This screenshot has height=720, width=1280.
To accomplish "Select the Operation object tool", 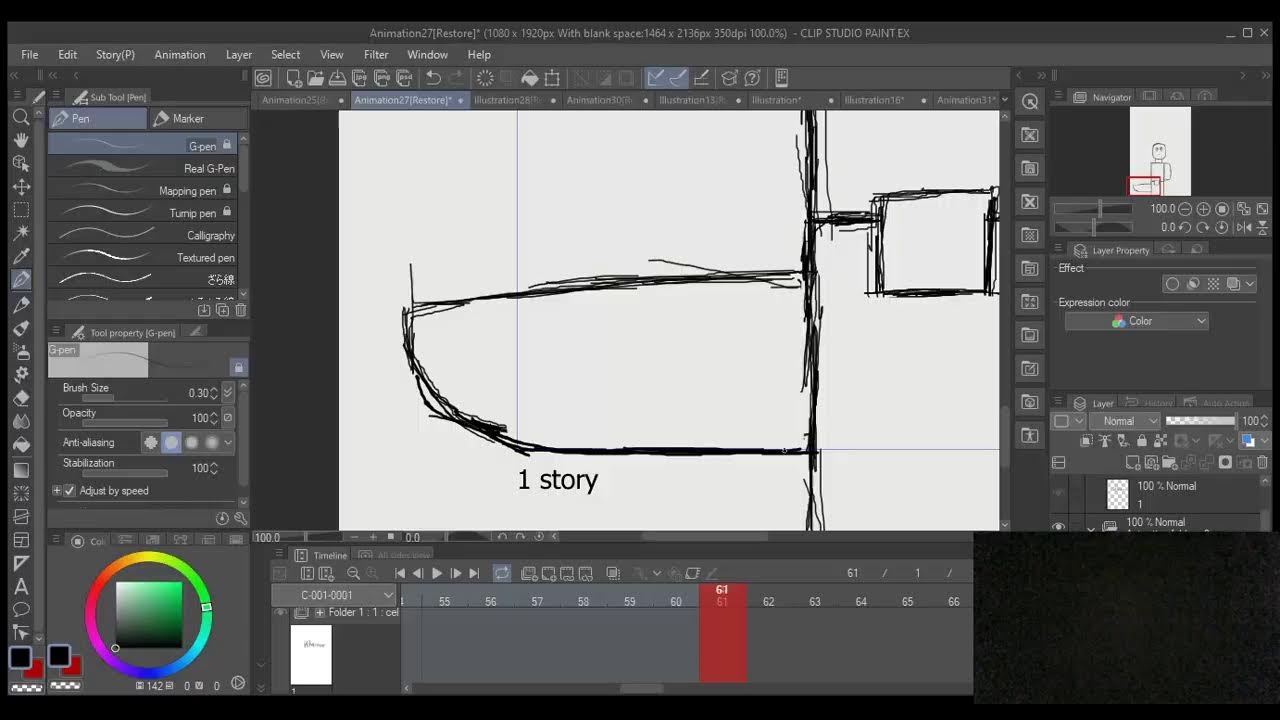I will tap(21, 164).
